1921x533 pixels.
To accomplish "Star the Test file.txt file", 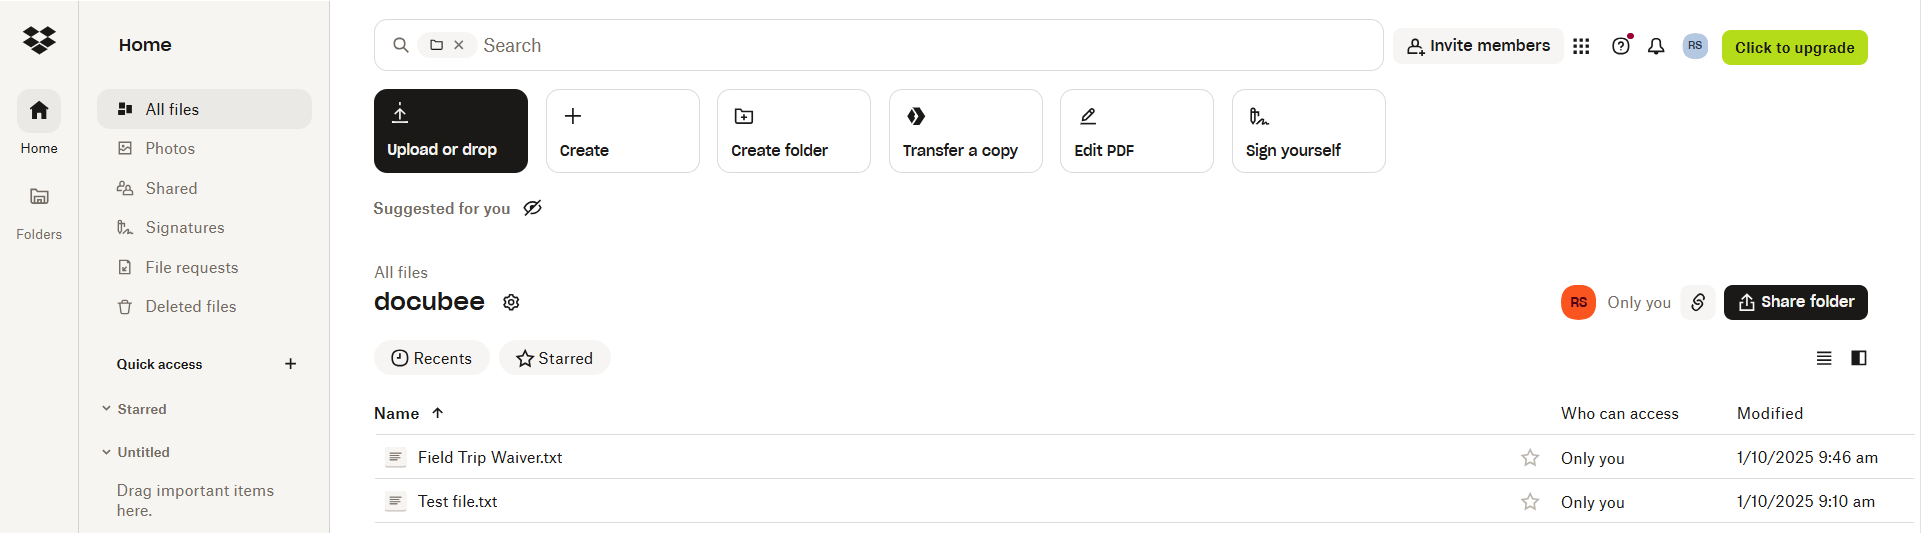I will 1530,502.
